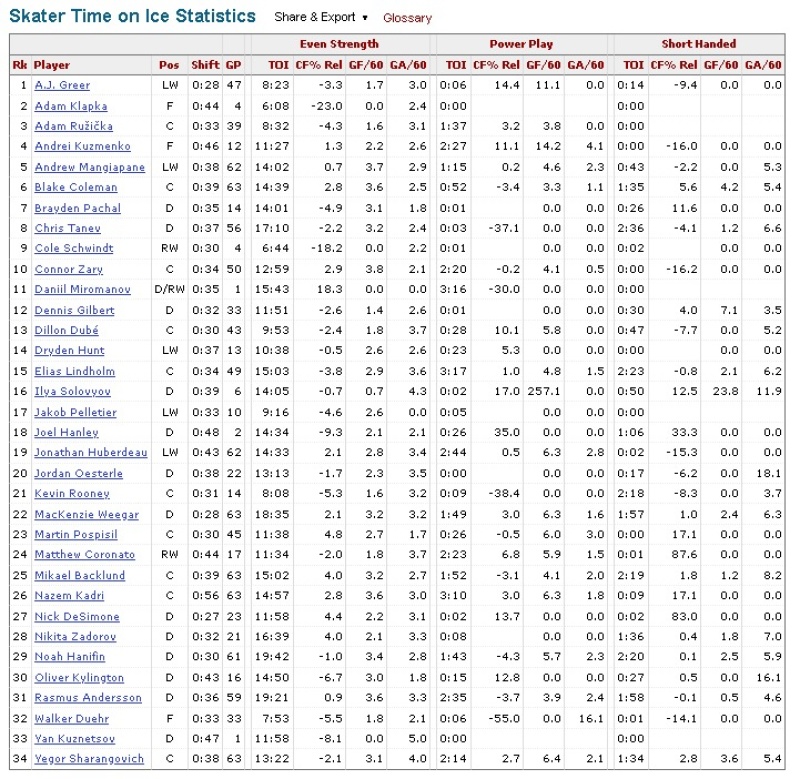
Task: Open Adam Ružička player link
Action: point(73,126)
